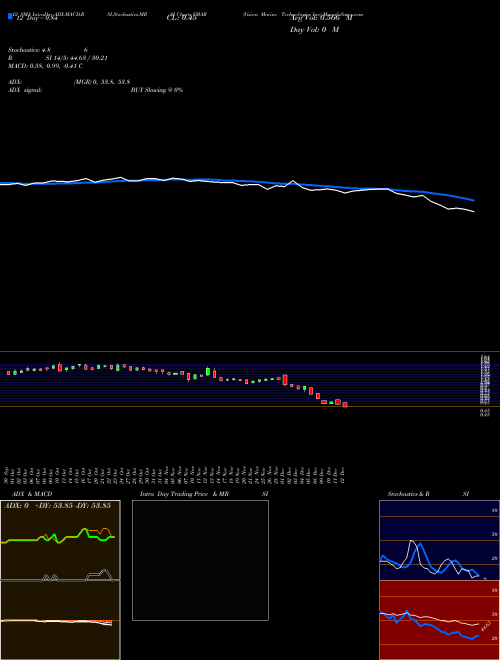Click the last red candlestick on the price chart
This screenshot has height=660, width=500.
click(345, 405)
